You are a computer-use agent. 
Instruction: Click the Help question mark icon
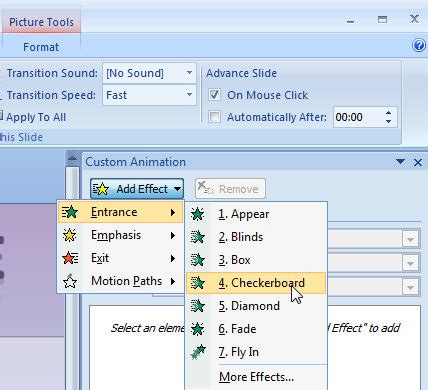419,45
